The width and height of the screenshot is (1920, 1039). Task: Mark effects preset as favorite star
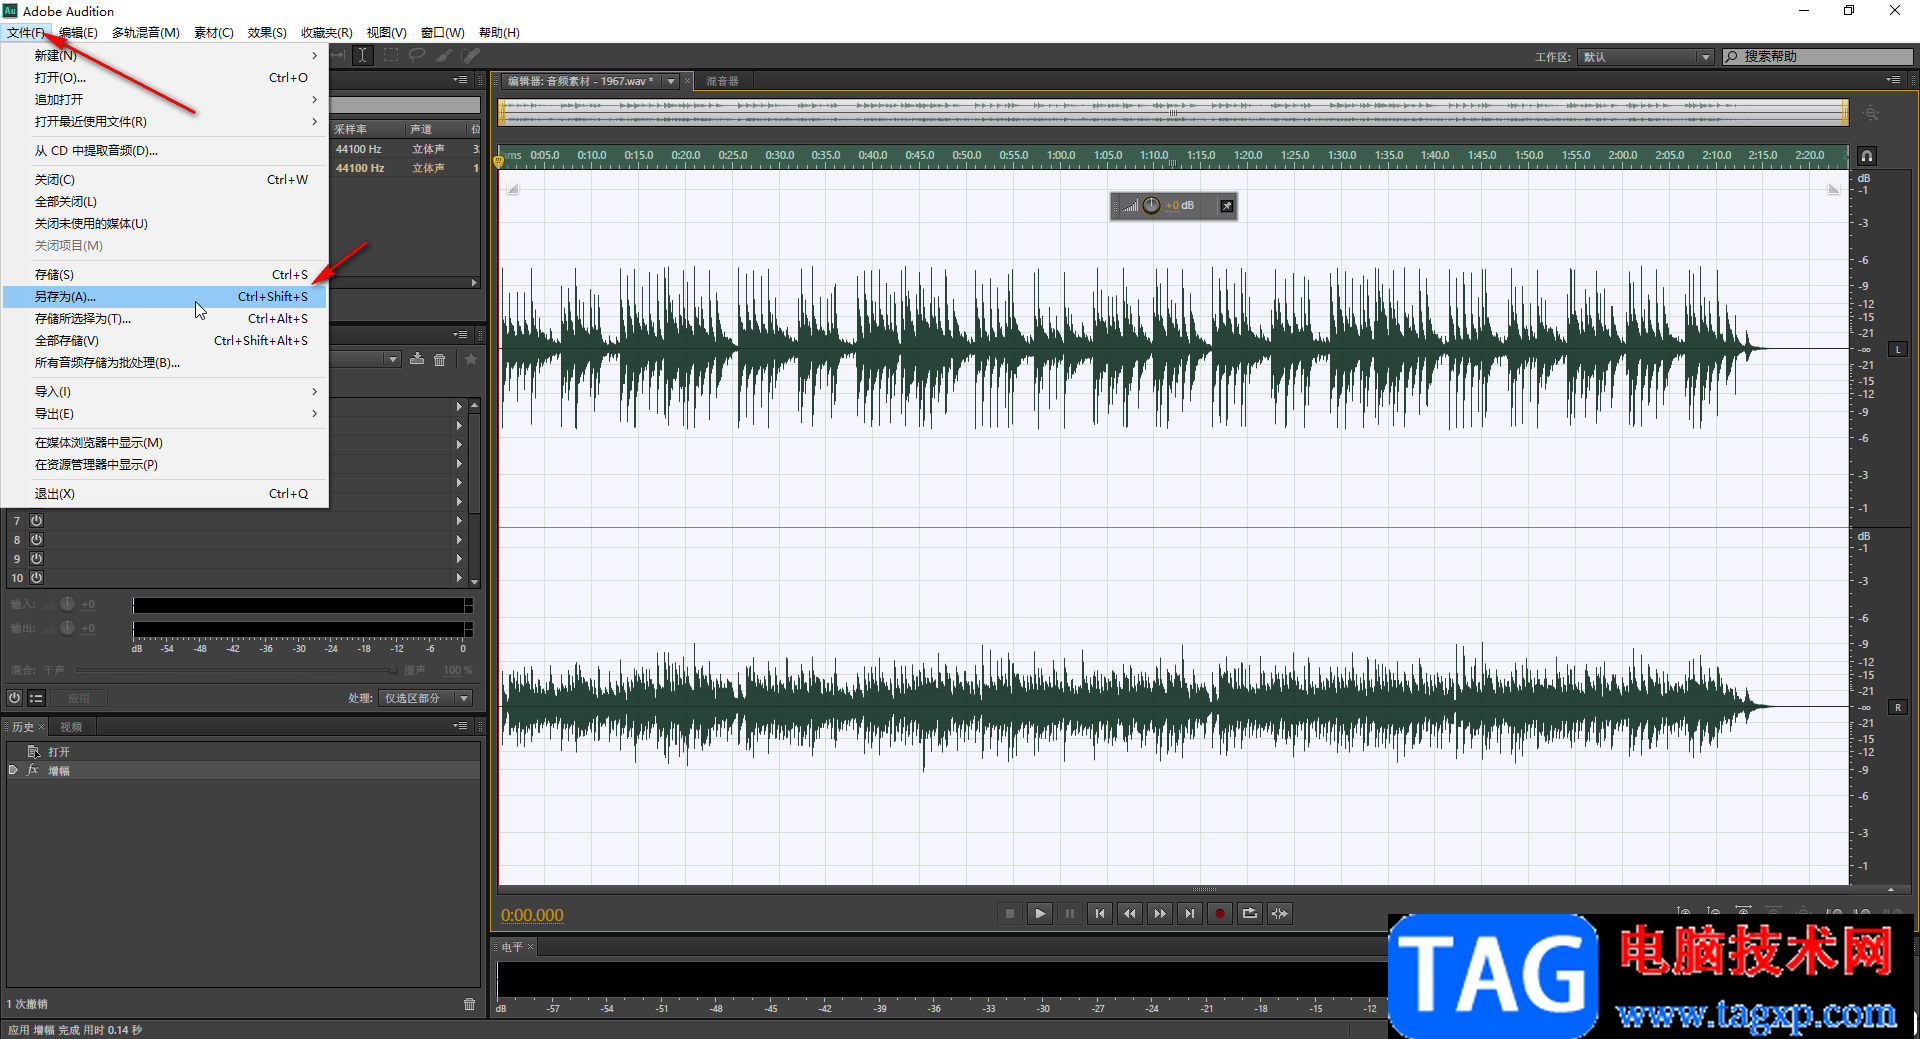click(471, 360)
